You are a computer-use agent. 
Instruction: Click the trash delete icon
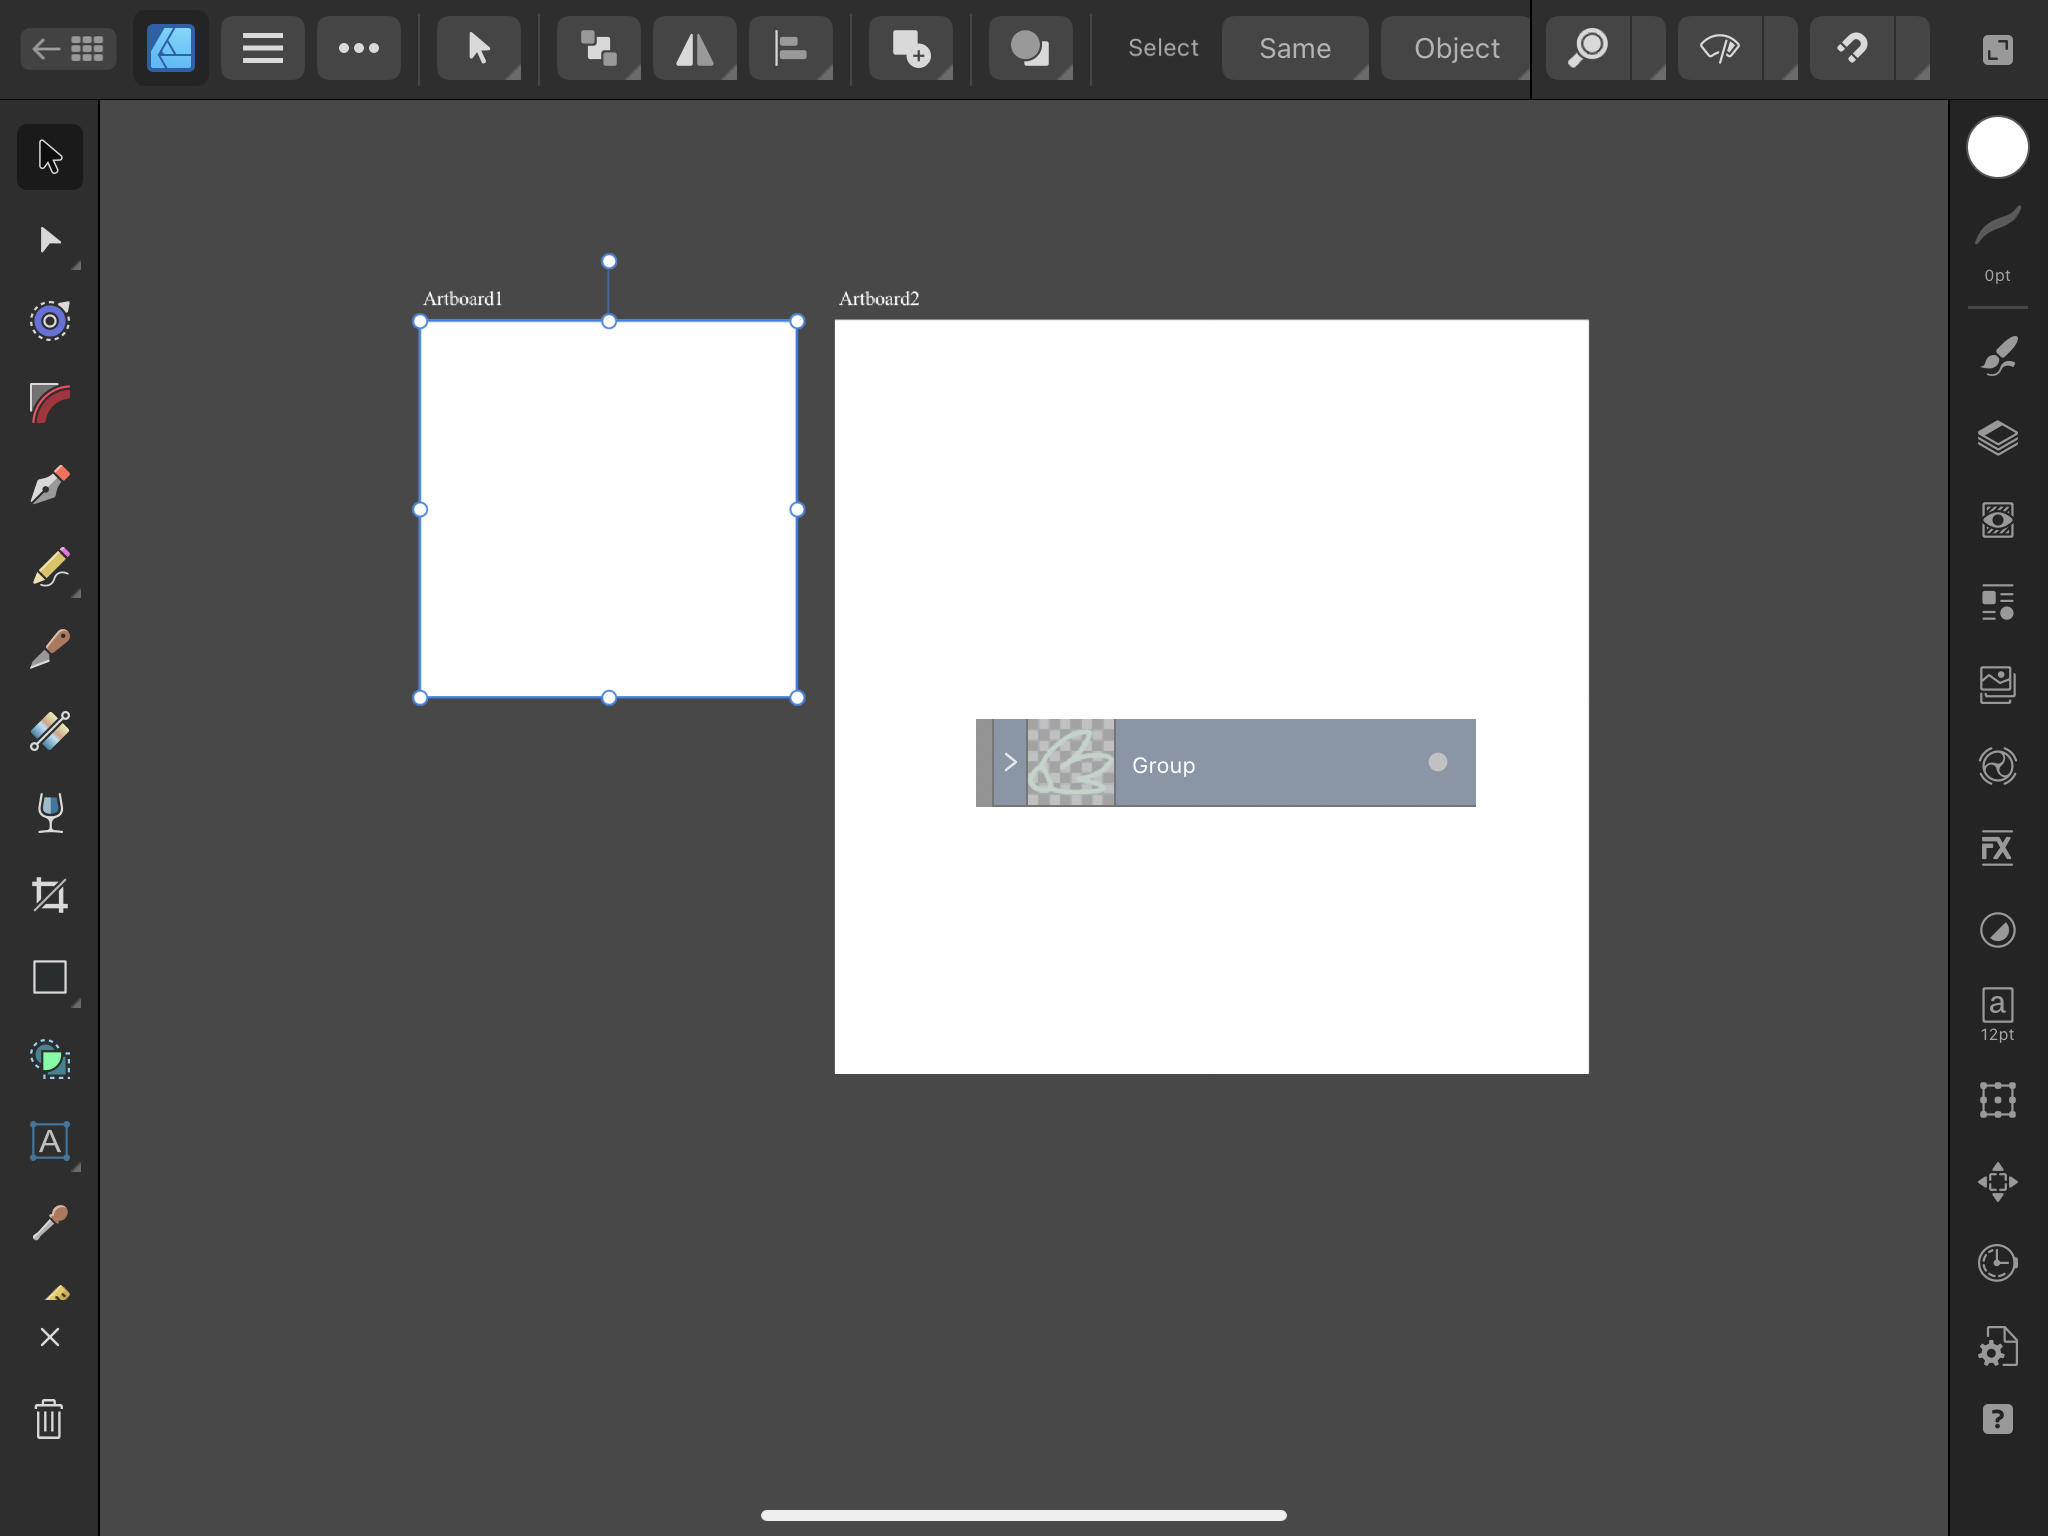pyautogui.click(x=50, y=1419)
